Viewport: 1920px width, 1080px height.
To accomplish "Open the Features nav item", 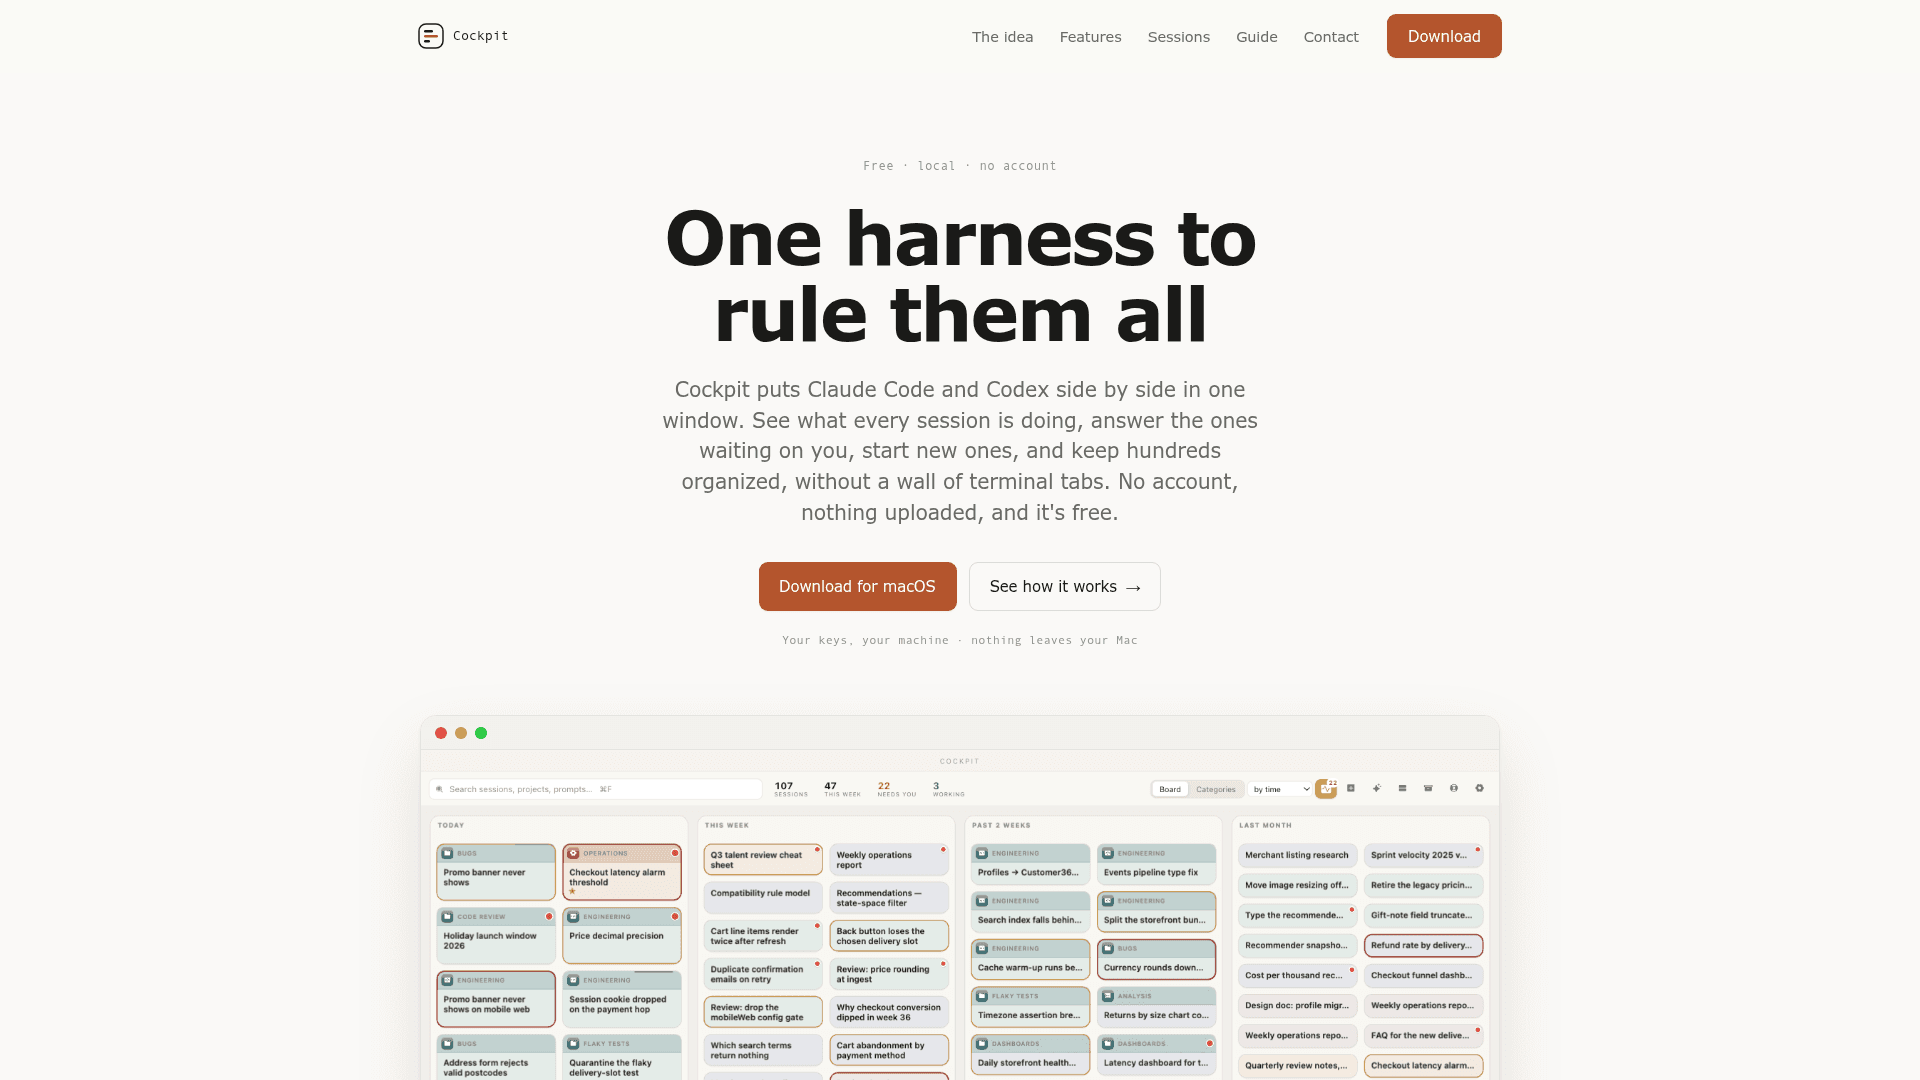I will 1090,37.
